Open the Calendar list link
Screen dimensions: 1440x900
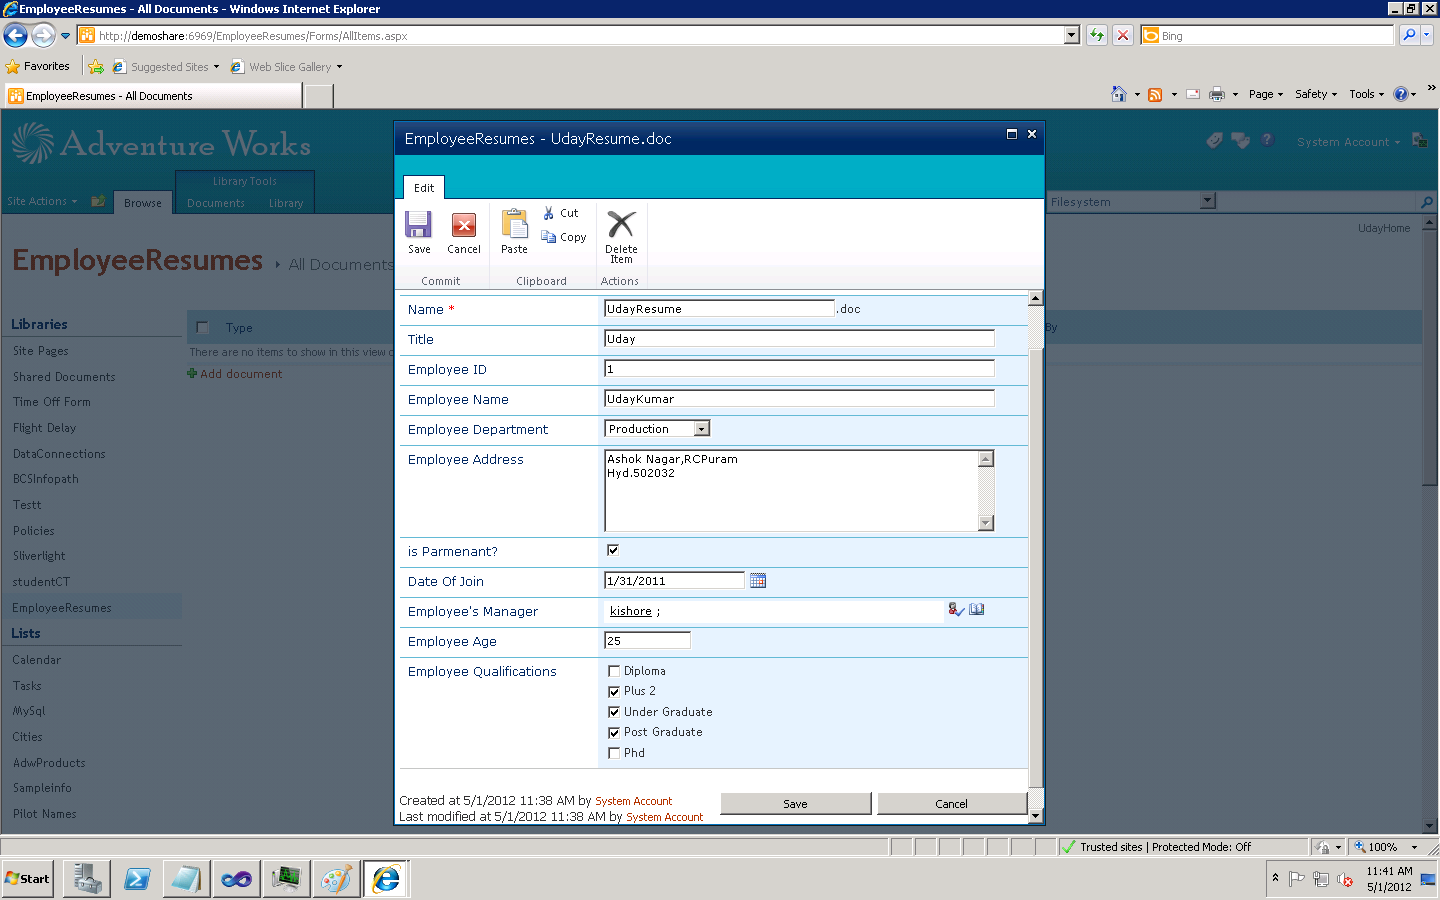tap(36, 660)
